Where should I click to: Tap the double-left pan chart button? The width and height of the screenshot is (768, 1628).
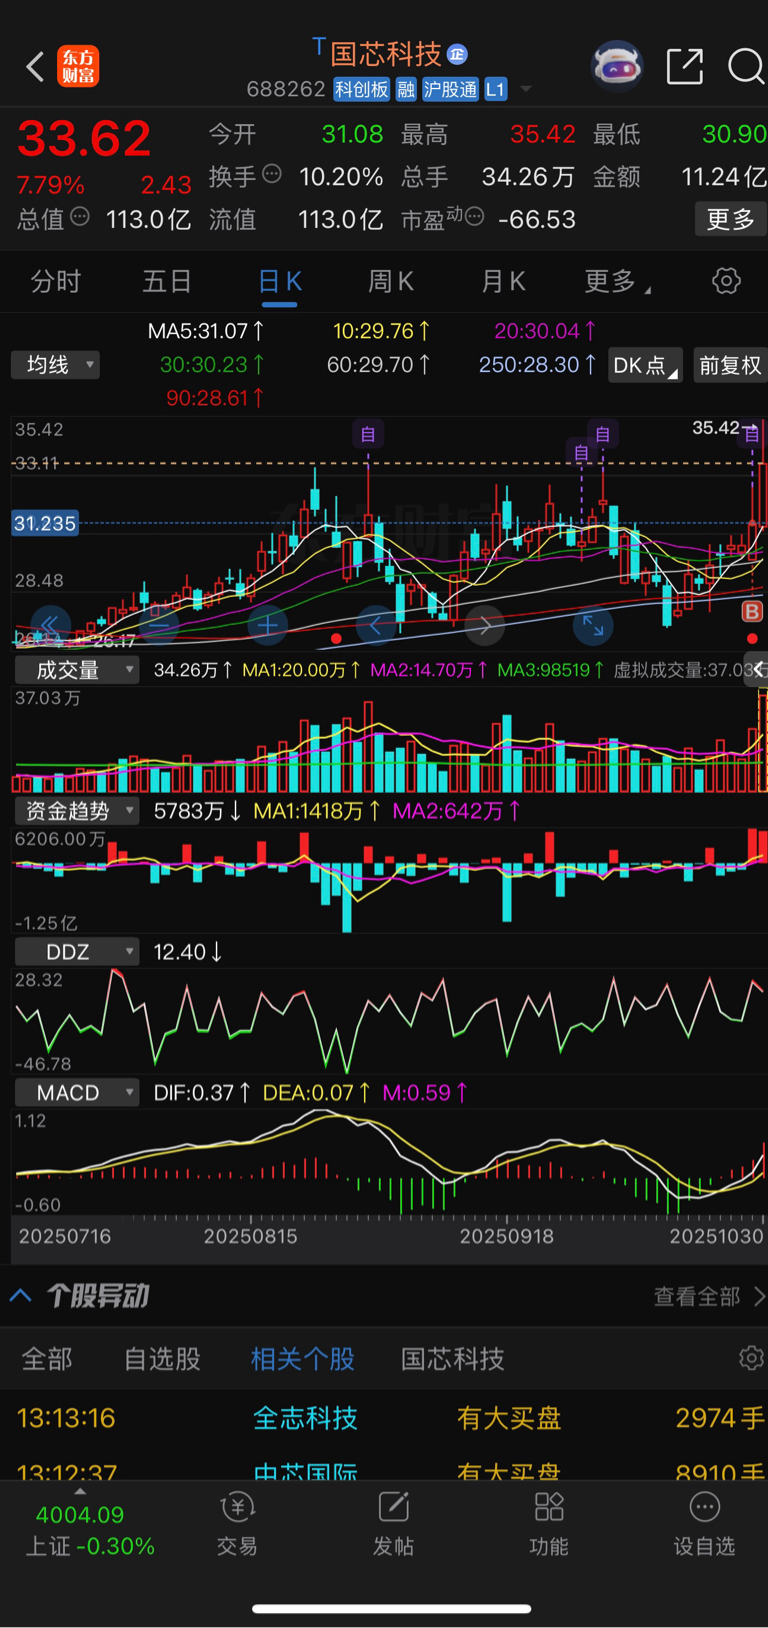pyautogui.click(x=50, y=626)
